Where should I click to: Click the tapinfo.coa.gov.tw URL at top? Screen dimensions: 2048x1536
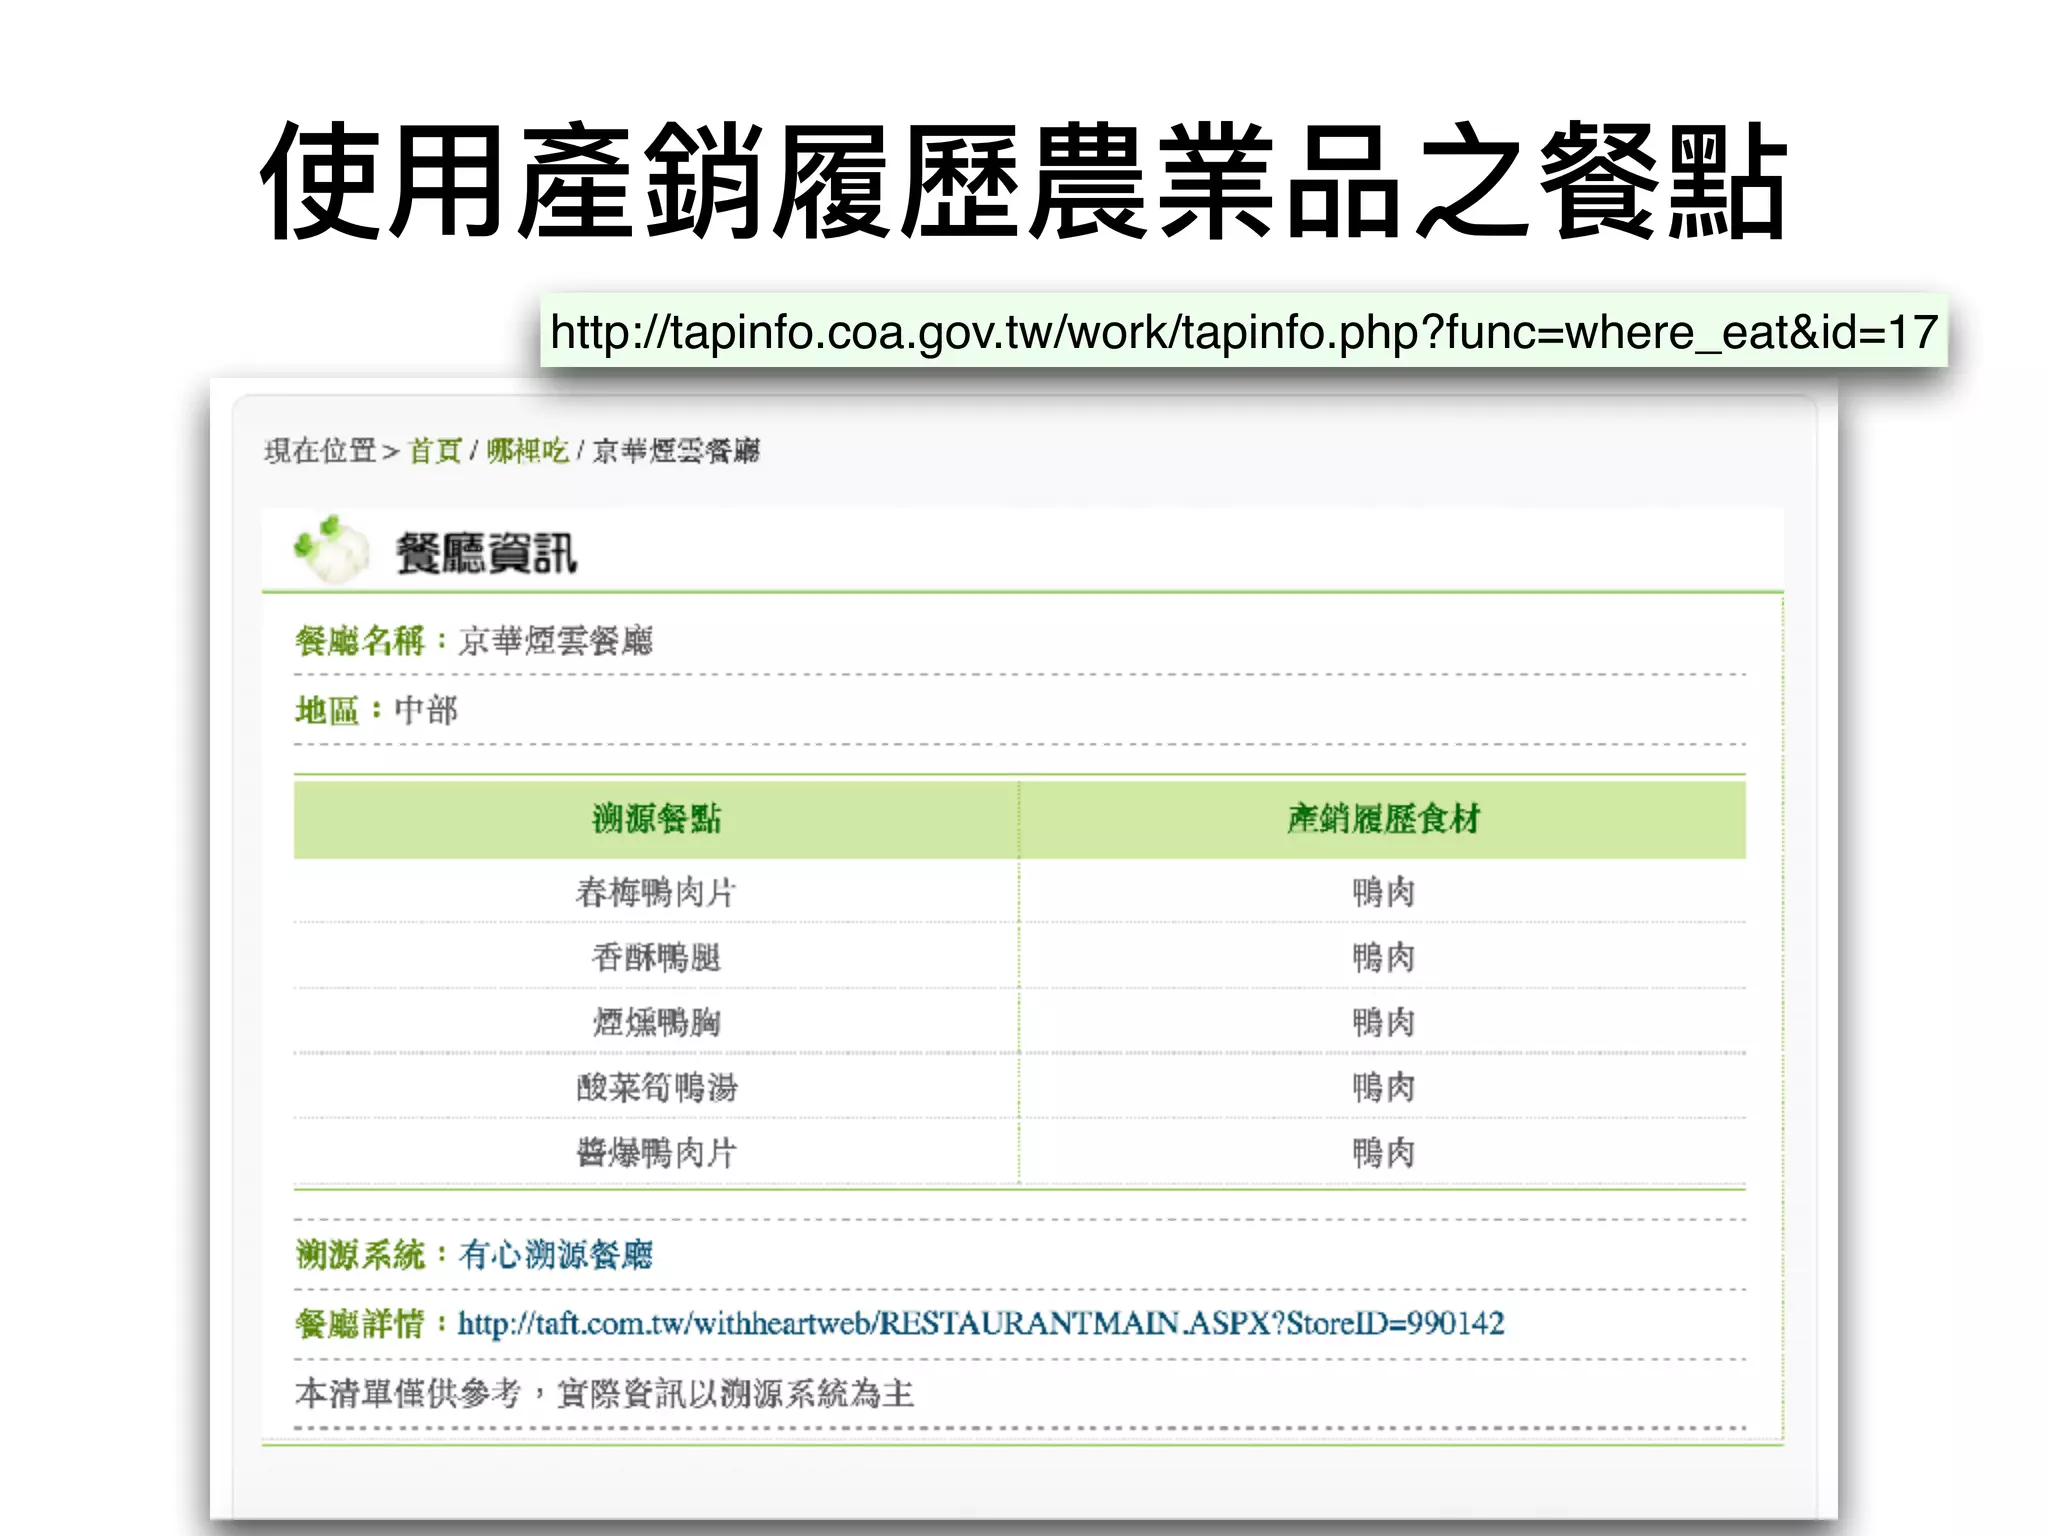[x=1244, y=332]
